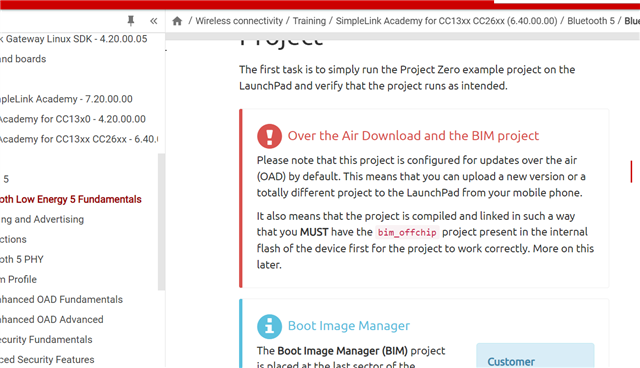The width and height of the screenshot is (640, 368).
Task: Open Wireless connectivity breadcrumb
Action: [239, 21]
